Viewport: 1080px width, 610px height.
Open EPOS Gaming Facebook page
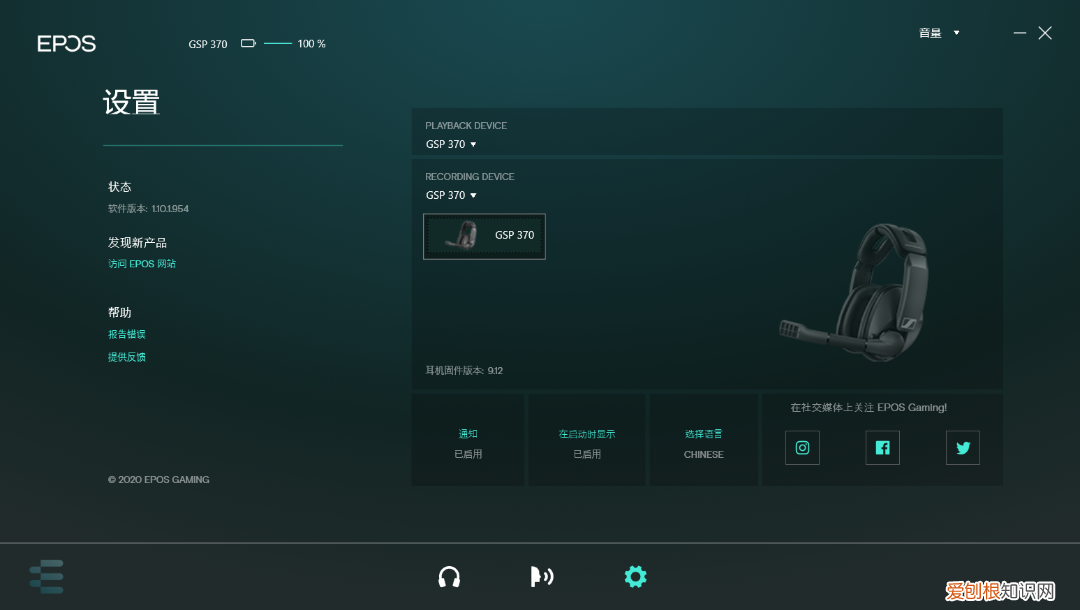tap(882, 447)
